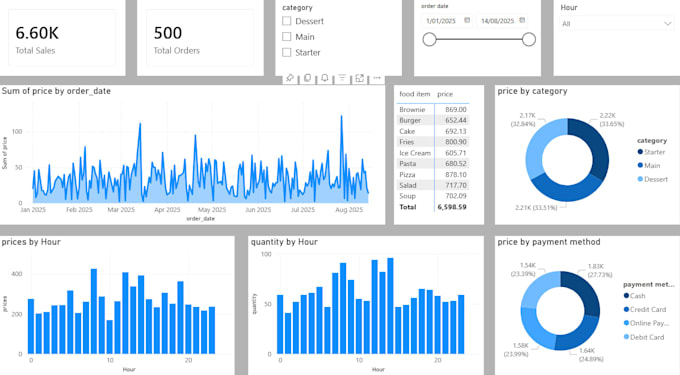Select the Total Orders 500 card
This screenshot has height=375, width=680.
[200, 38]
